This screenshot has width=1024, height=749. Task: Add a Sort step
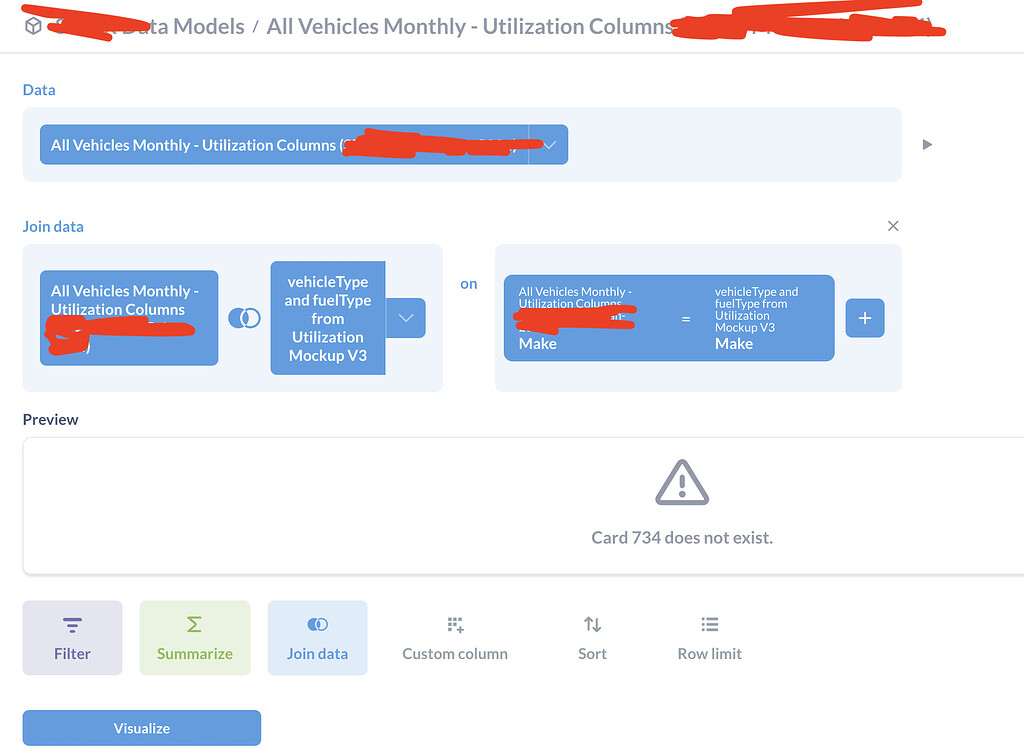click(592, 638)
